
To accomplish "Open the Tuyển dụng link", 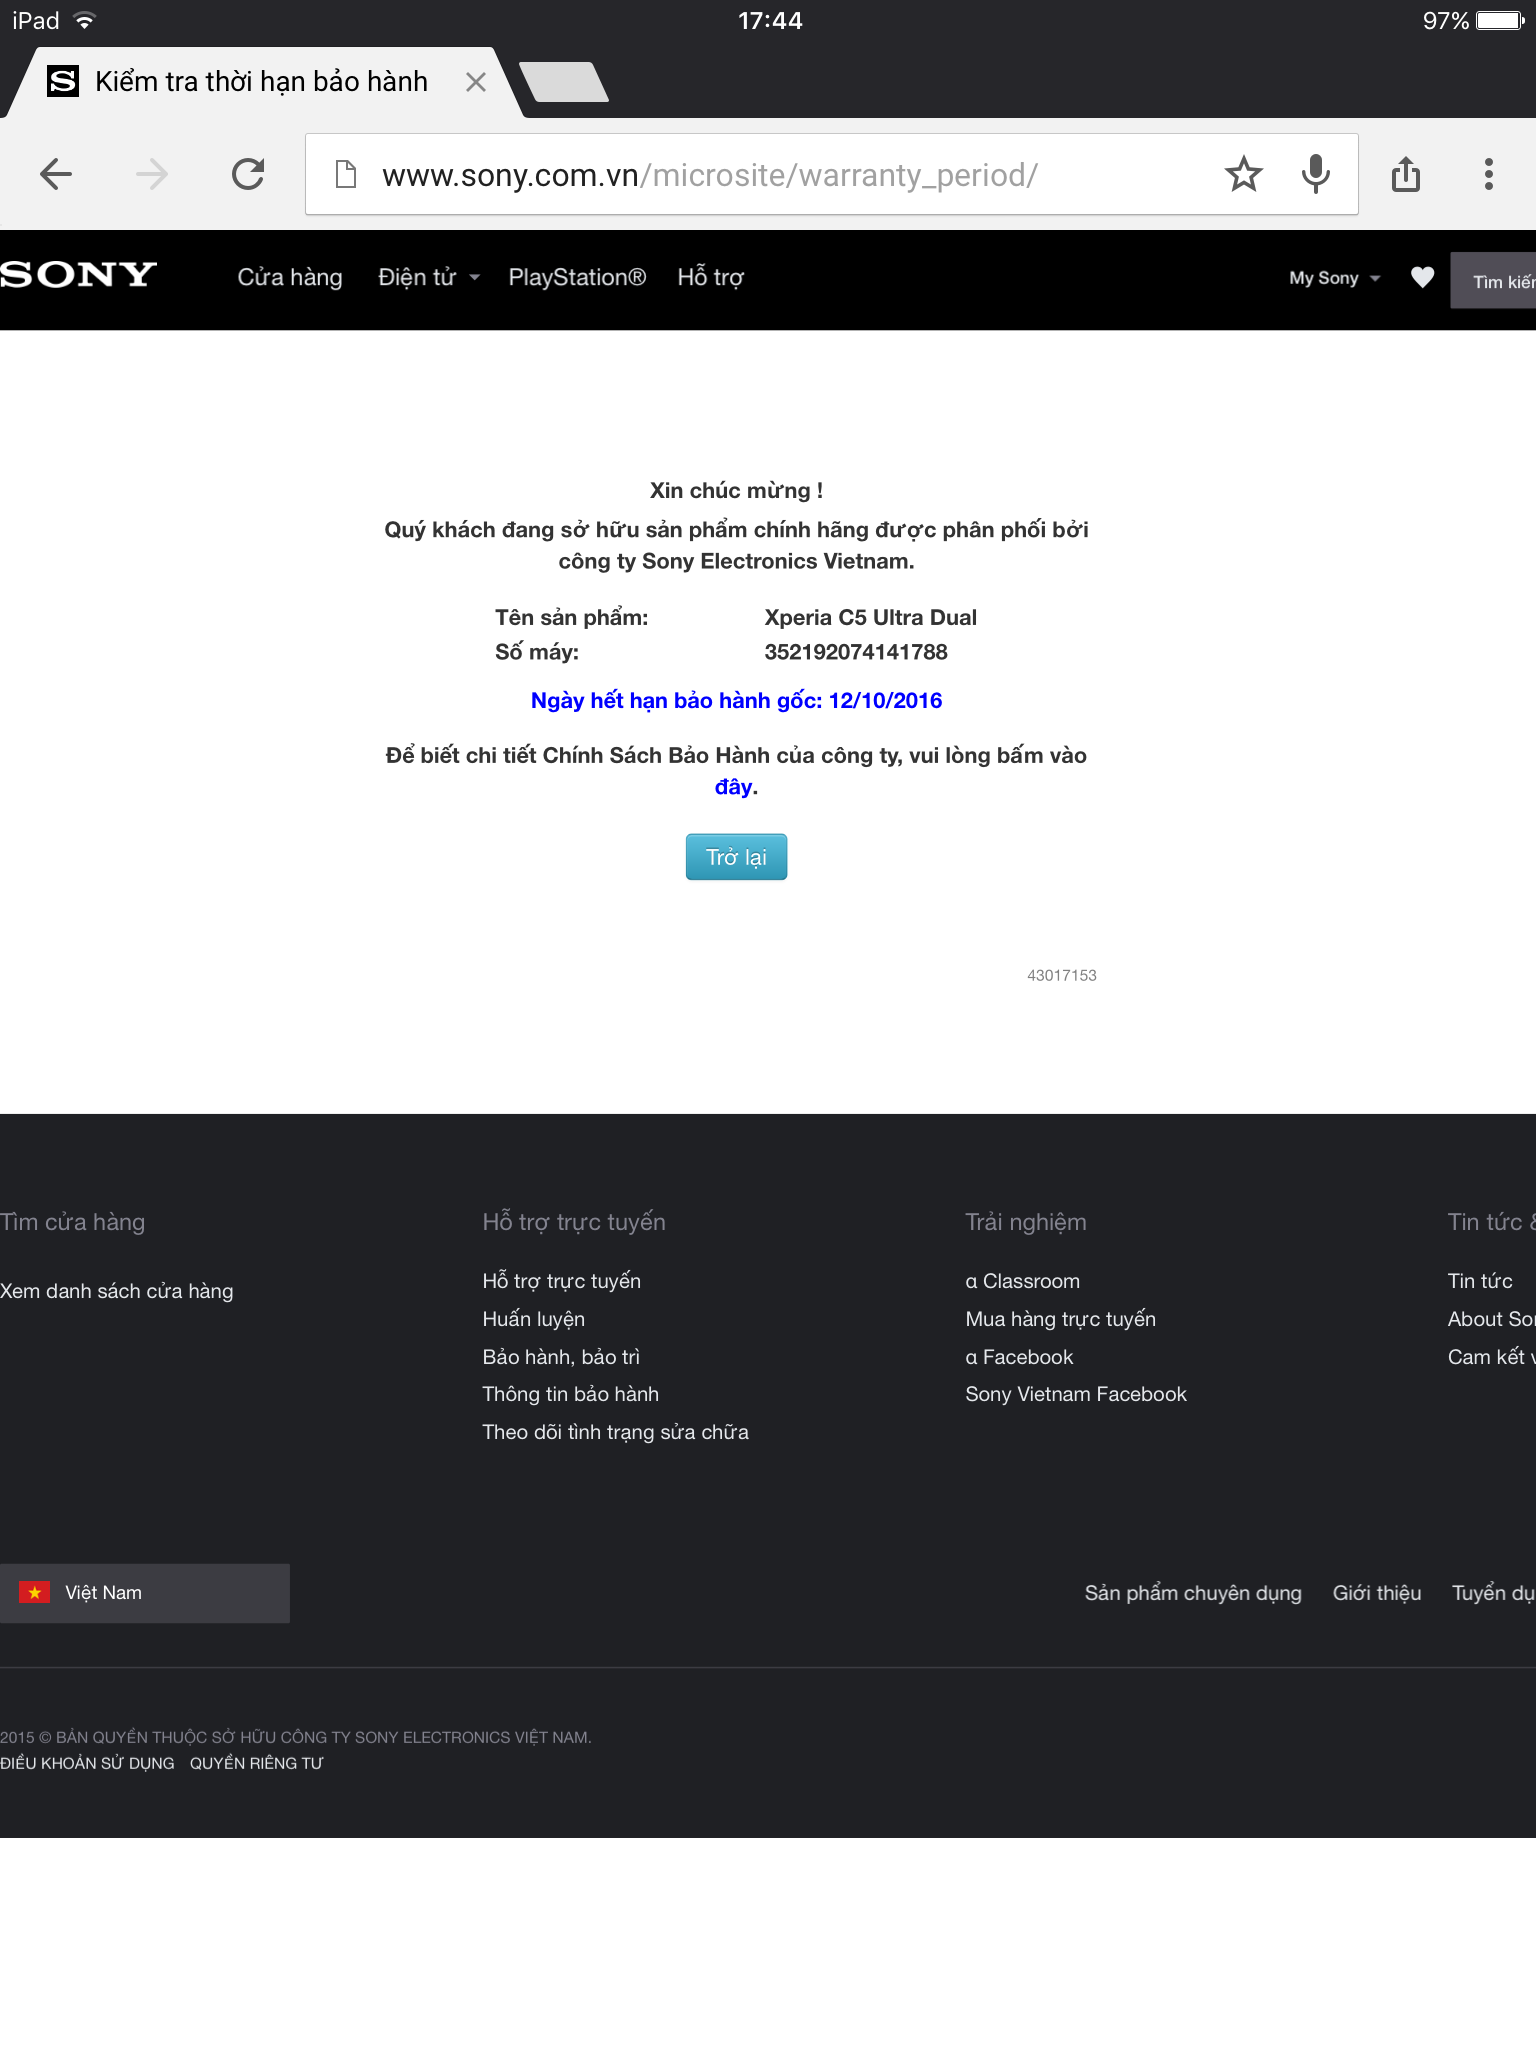I will pos(1493,1593).
